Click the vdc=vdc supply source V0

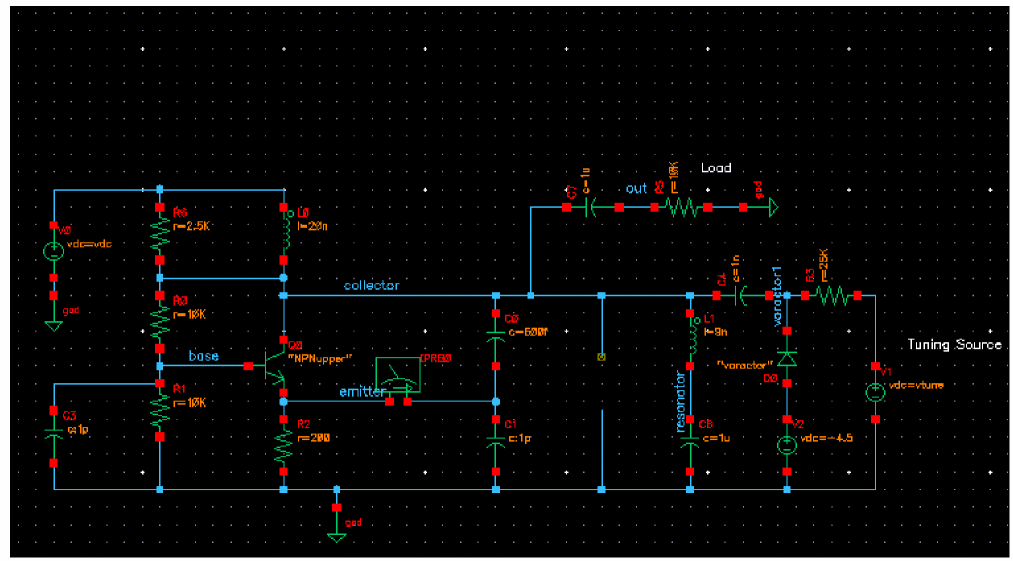[54, 252]
